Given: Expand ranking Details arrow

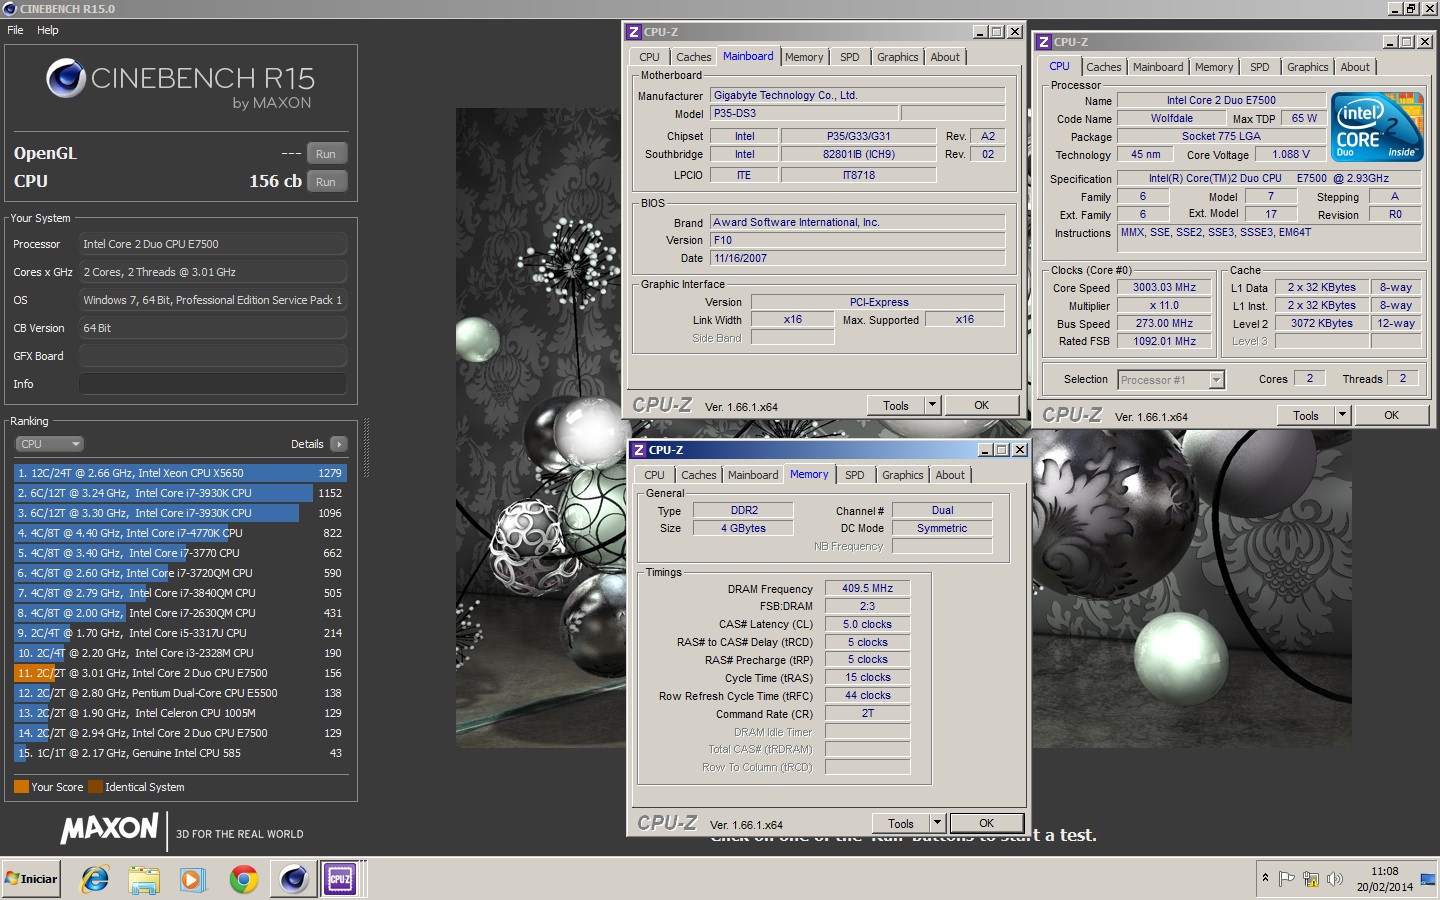Looking at the screenshot, I should pyautogui.click(x=338, y=444).
